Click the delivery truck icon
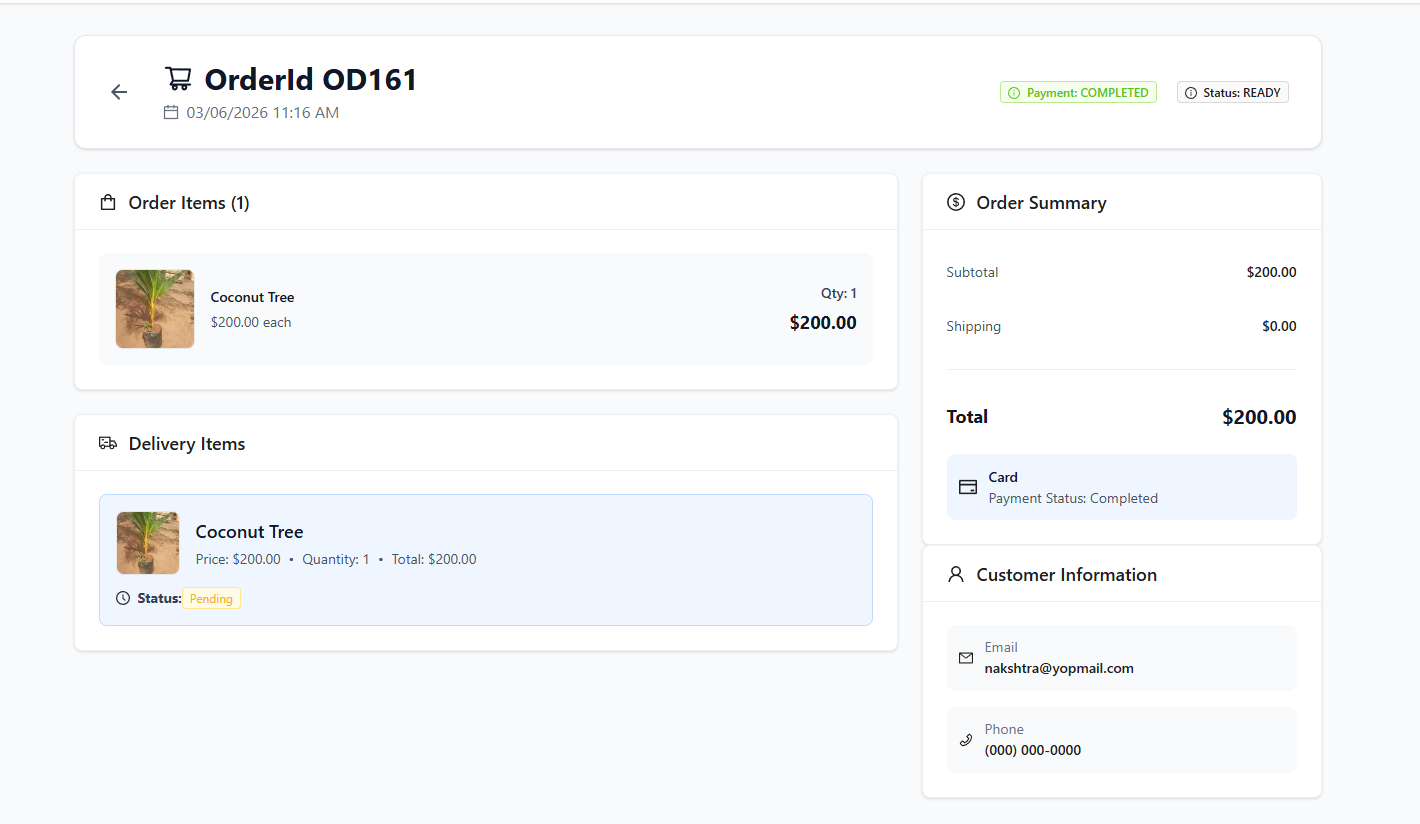This screenshot has height=824, width=1420. (x=108, y=443)
